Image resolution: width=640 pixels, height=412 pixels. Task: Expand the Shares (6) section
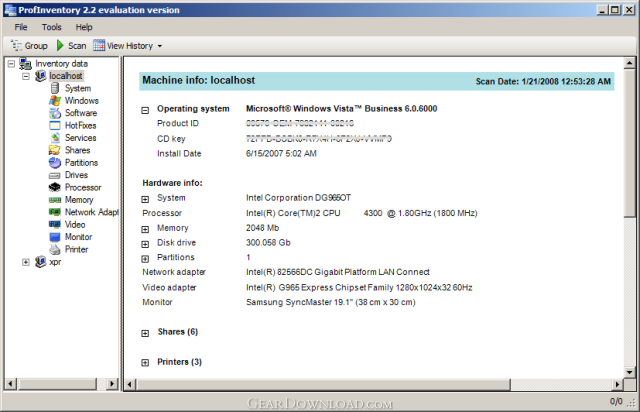click(x=145, y=333)
